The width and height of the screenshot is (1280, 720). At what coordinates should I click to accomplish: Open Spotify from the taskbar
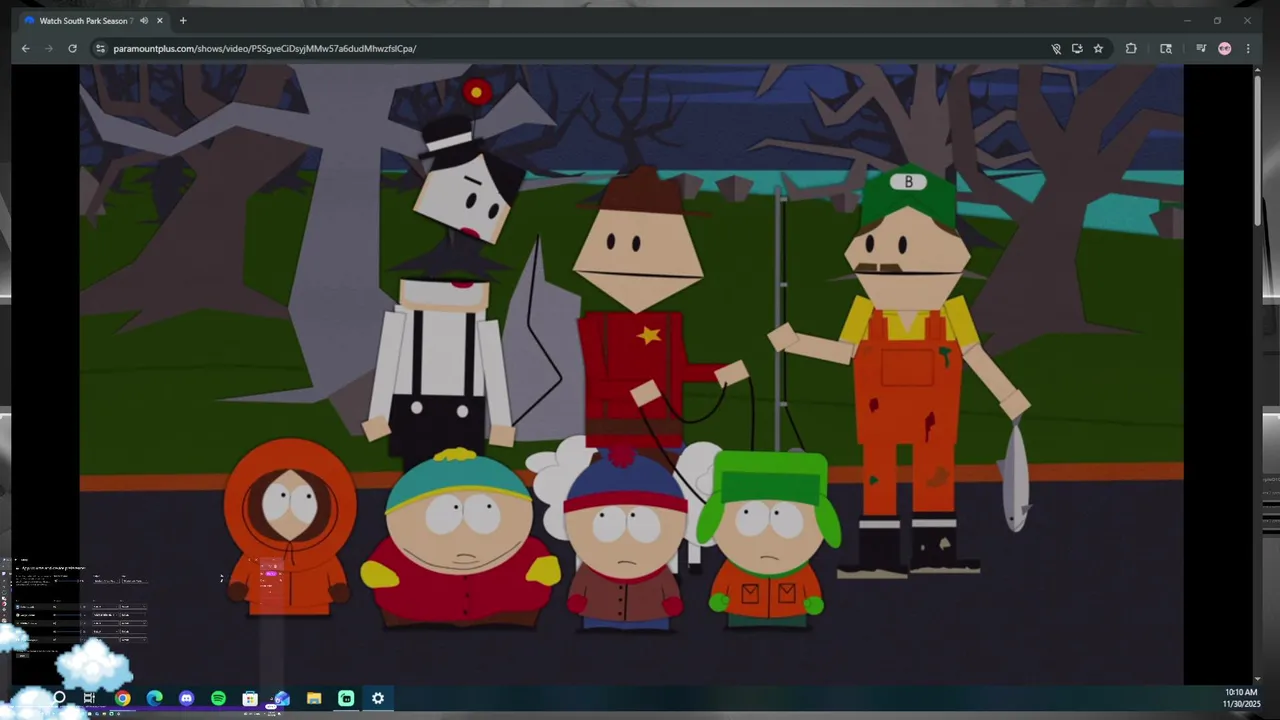point(218,698)
